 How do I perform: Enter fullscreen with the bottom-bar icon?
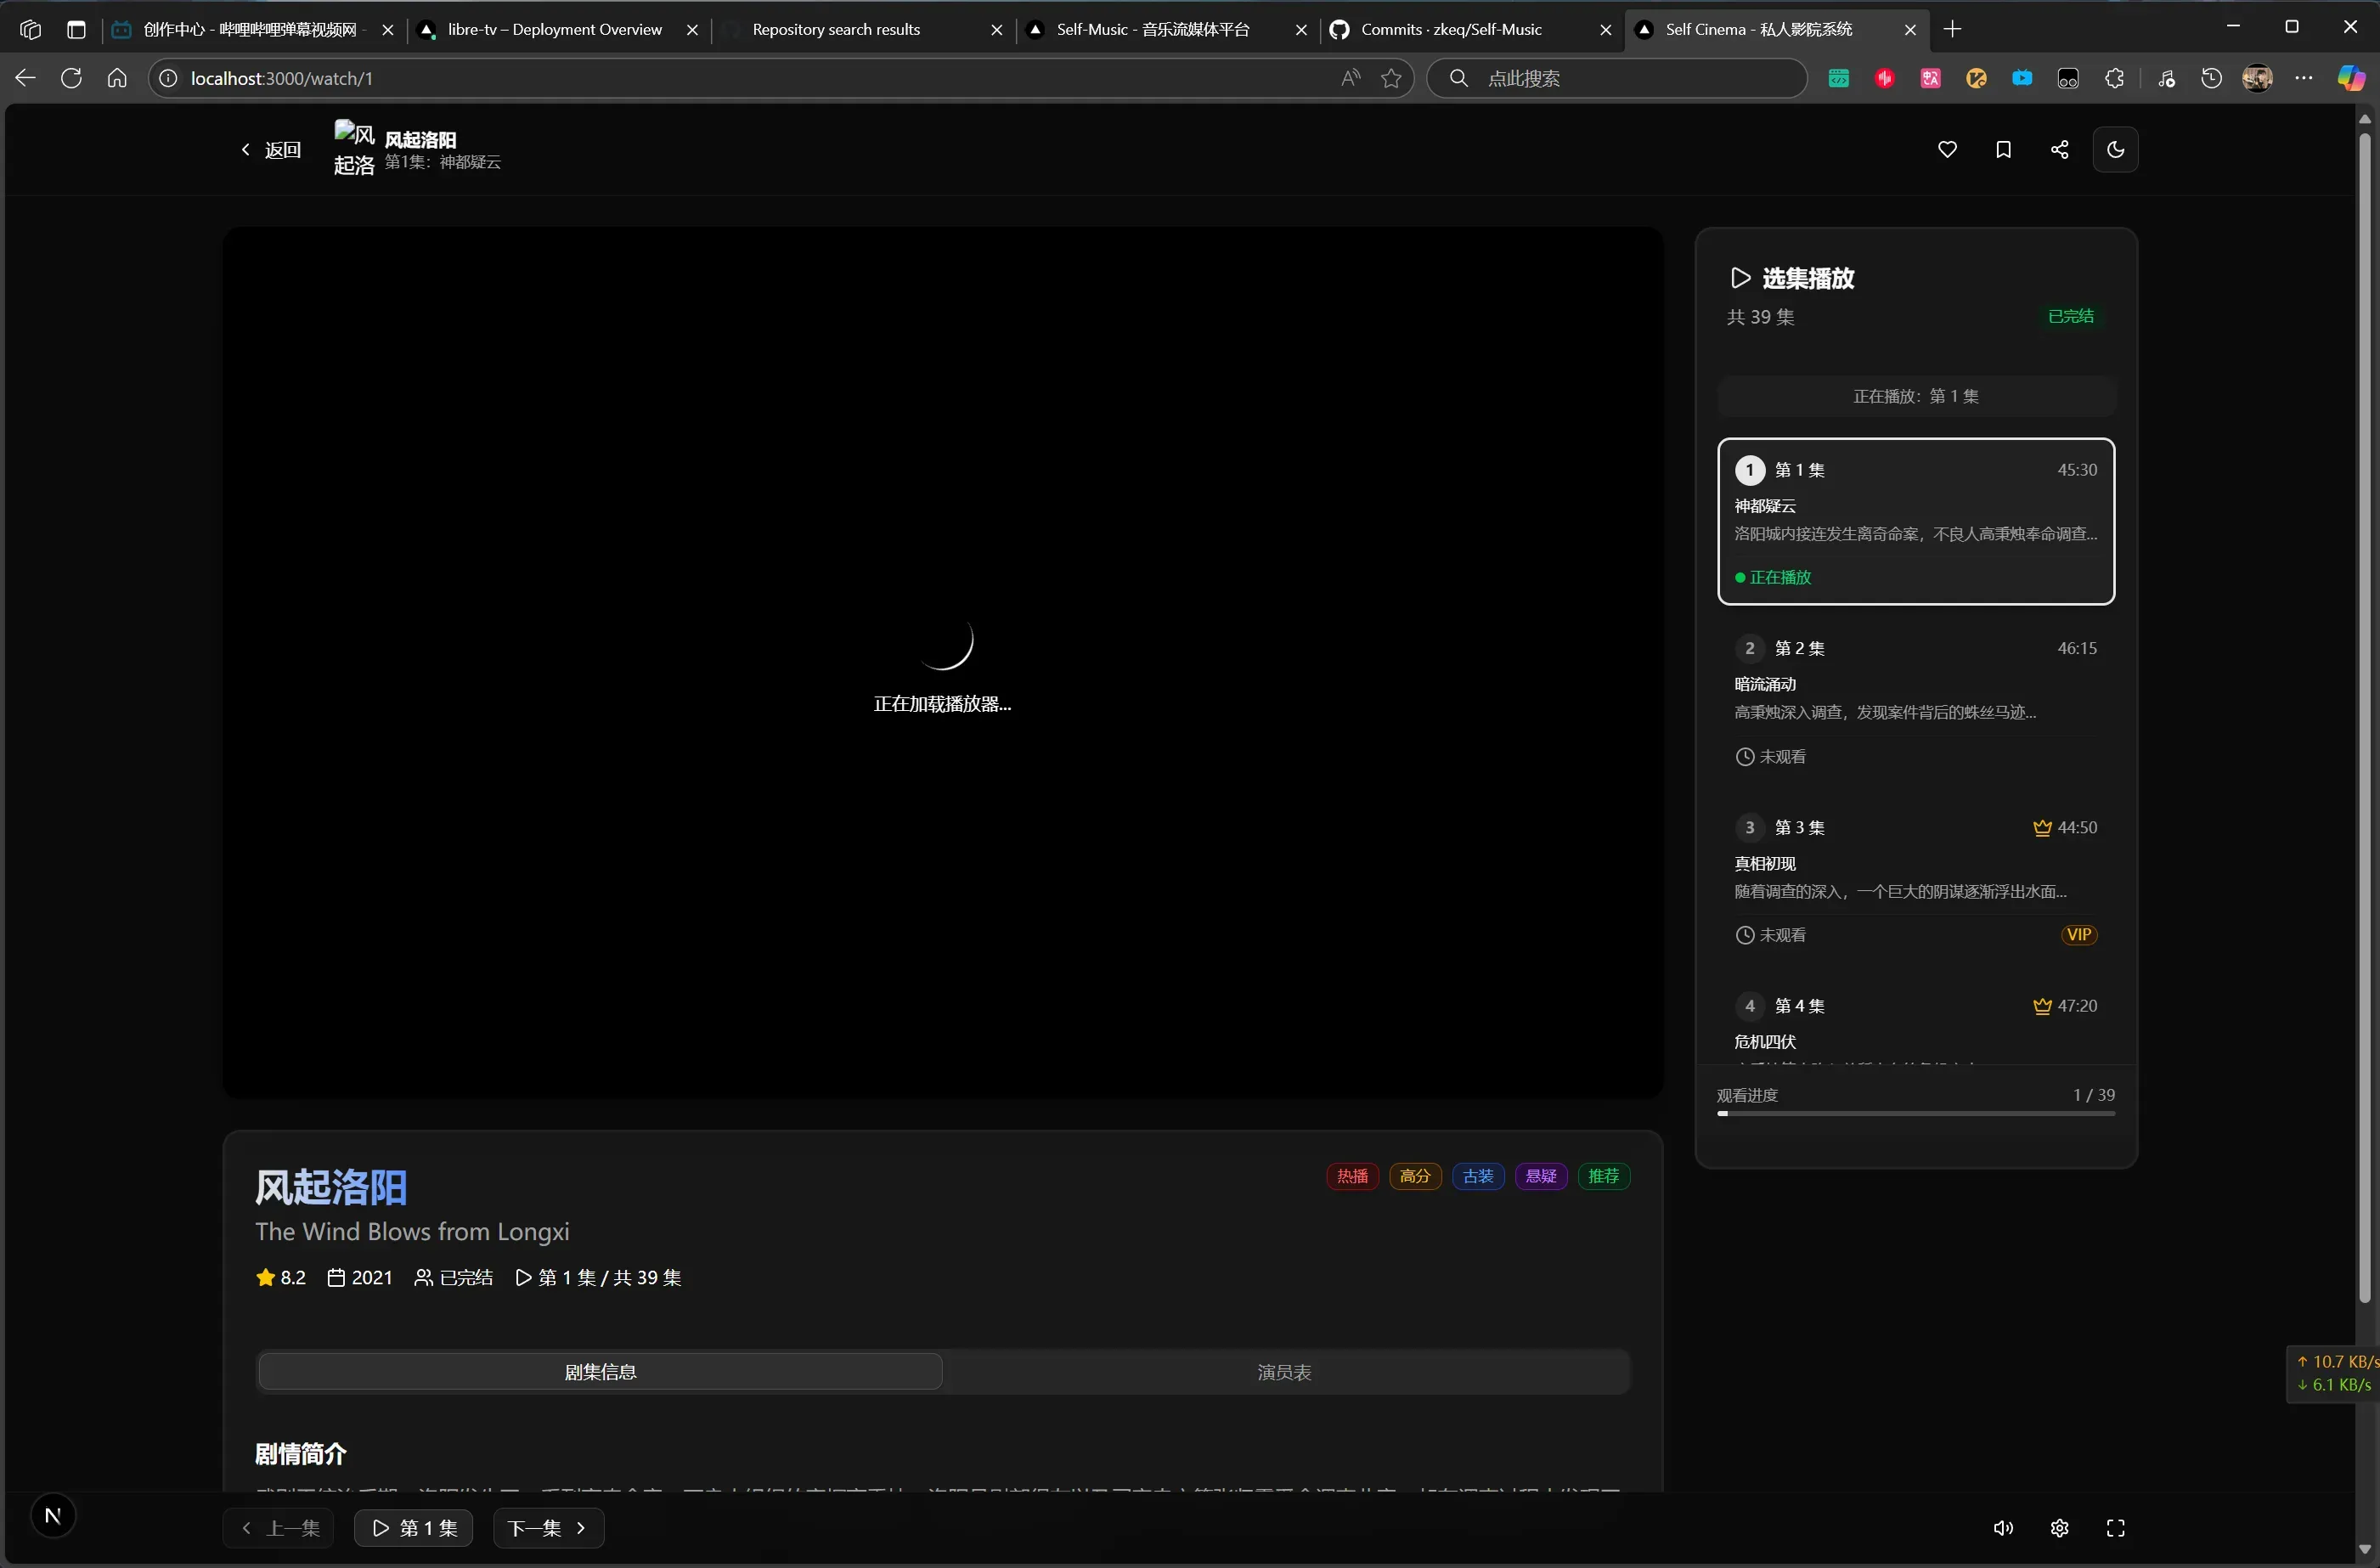[2115, 1528]
